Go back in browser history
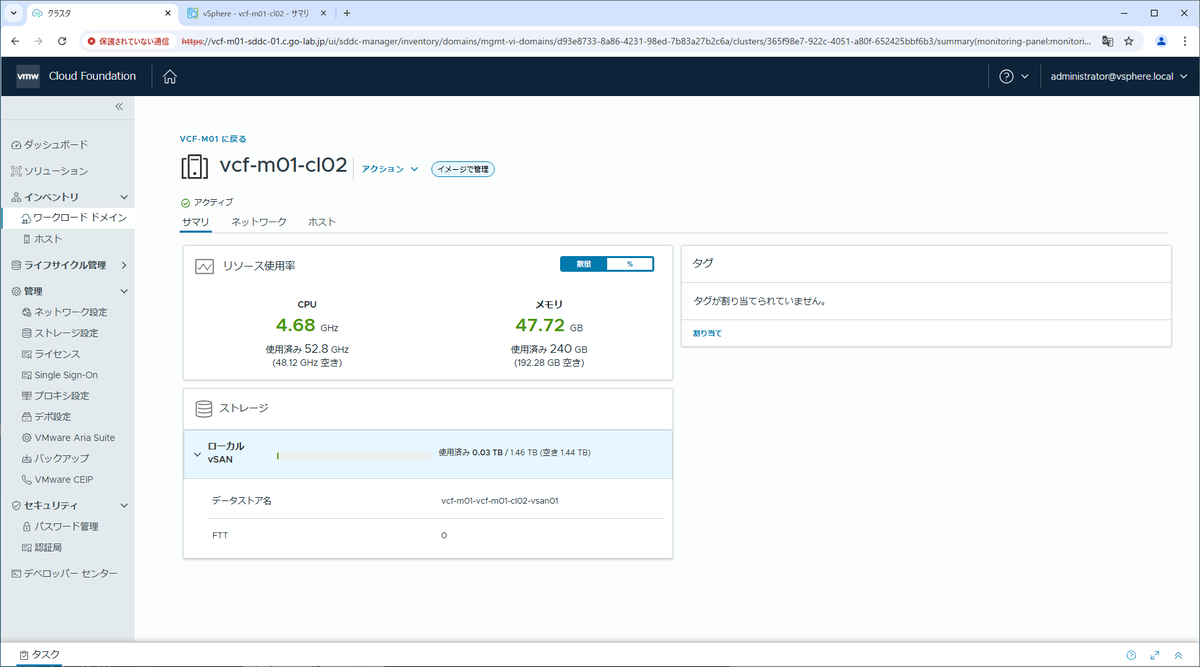 [15, 41]
